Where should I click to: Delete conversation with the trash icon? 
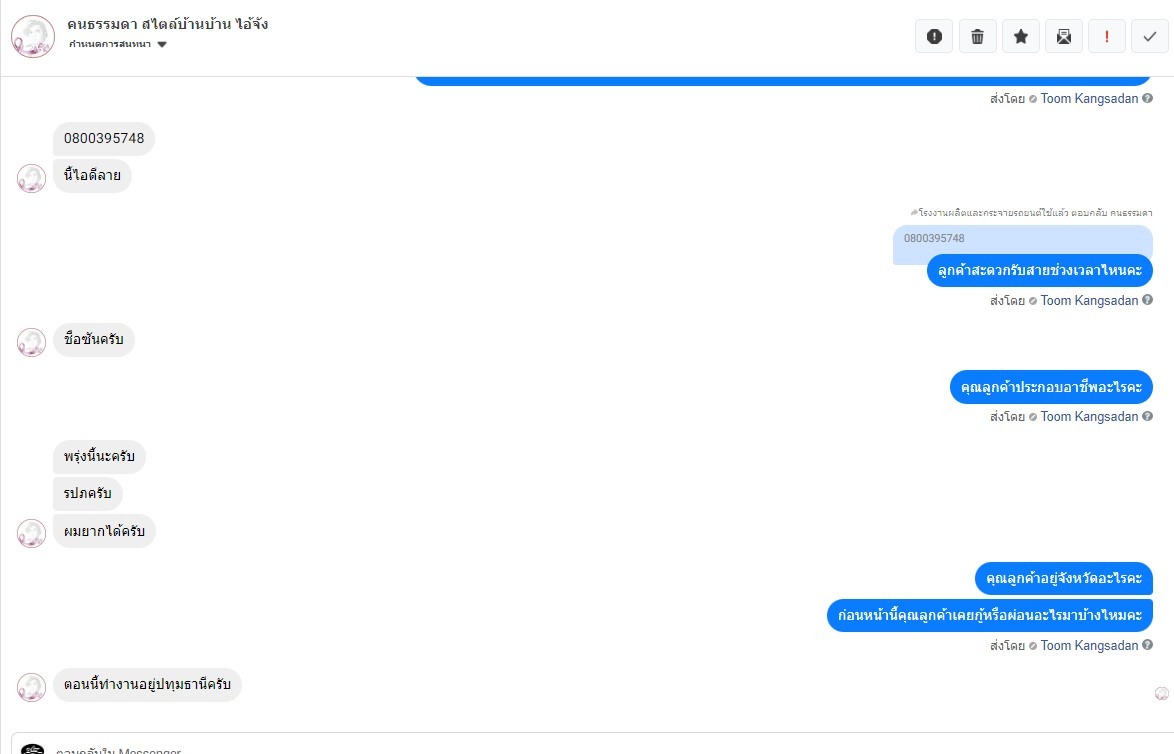pyautogui.click(x=977, y=36)
